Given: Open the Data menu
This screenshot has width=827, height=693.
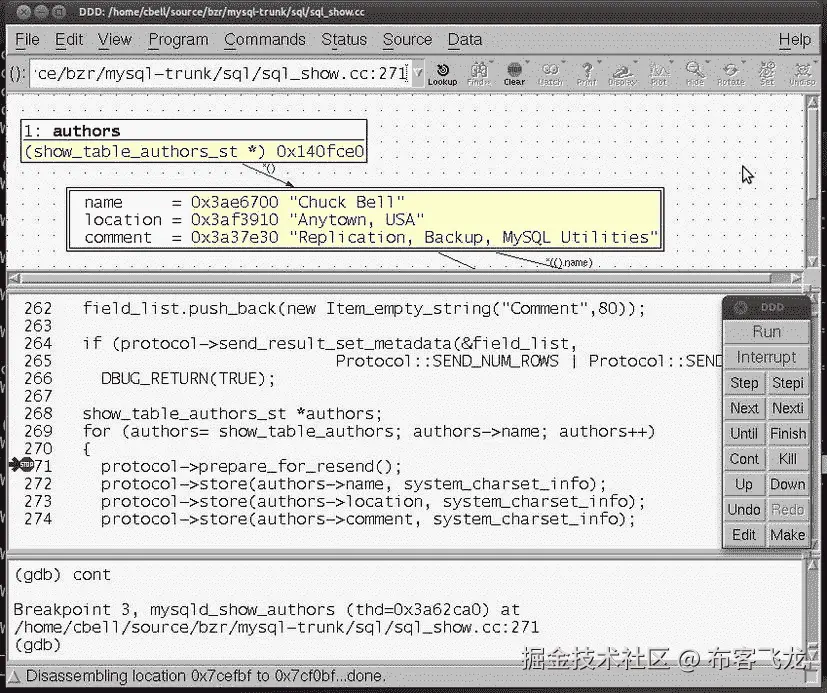Looking at the screenshot, I should (465, 40).
